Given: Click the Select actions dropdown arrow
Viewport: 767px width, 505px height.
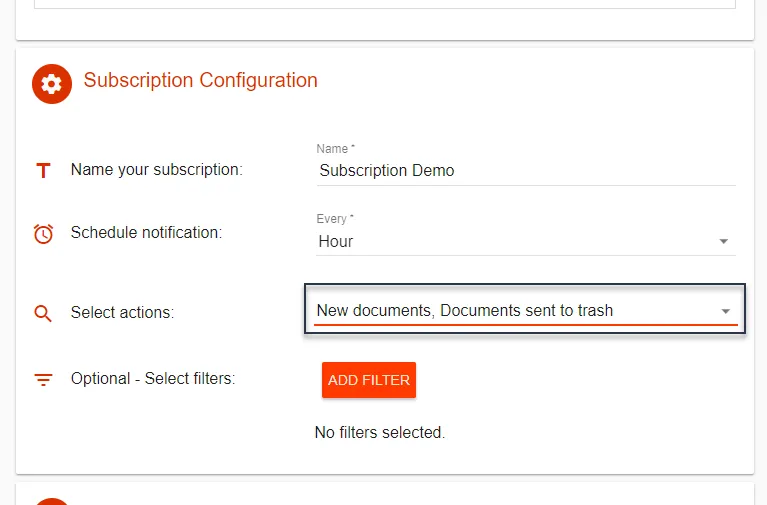Looking at the screenshot, I should (x=725, y=311).
